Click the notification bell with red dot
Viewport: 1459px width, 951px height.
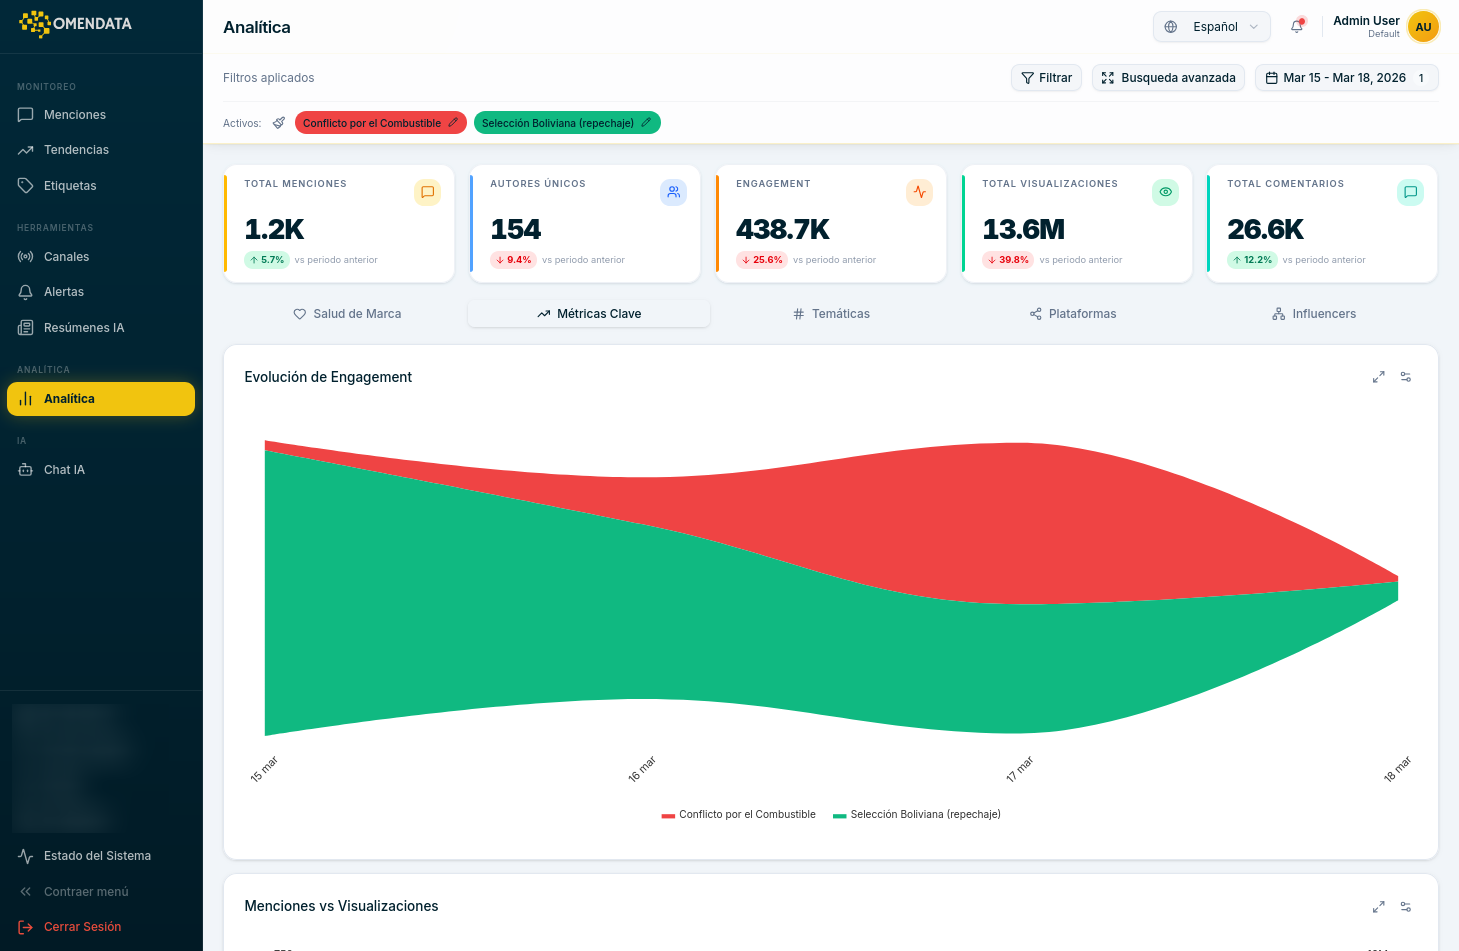click(x=1296, y=27)
